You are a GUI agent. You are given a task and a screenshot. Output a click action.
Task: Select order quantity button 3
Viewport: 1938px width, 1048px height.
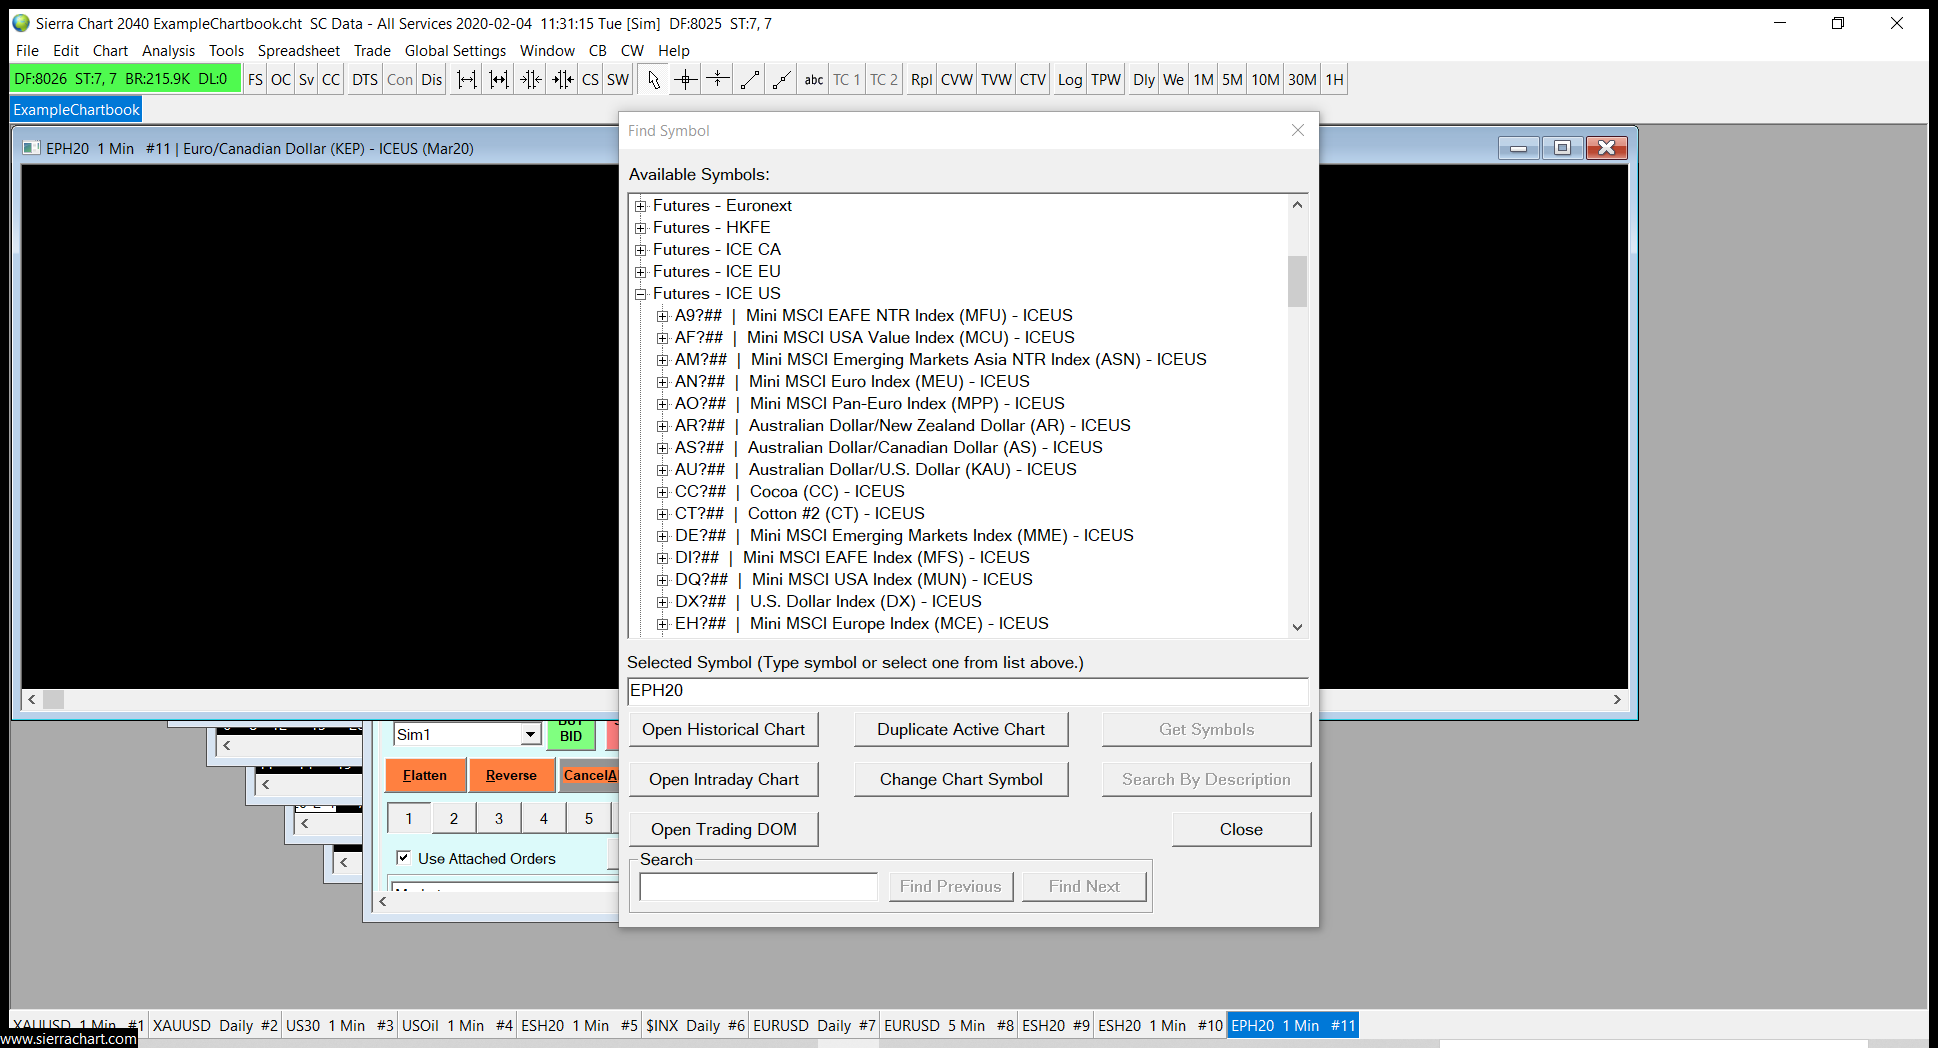pyautogui.click(x=499, y=819)
